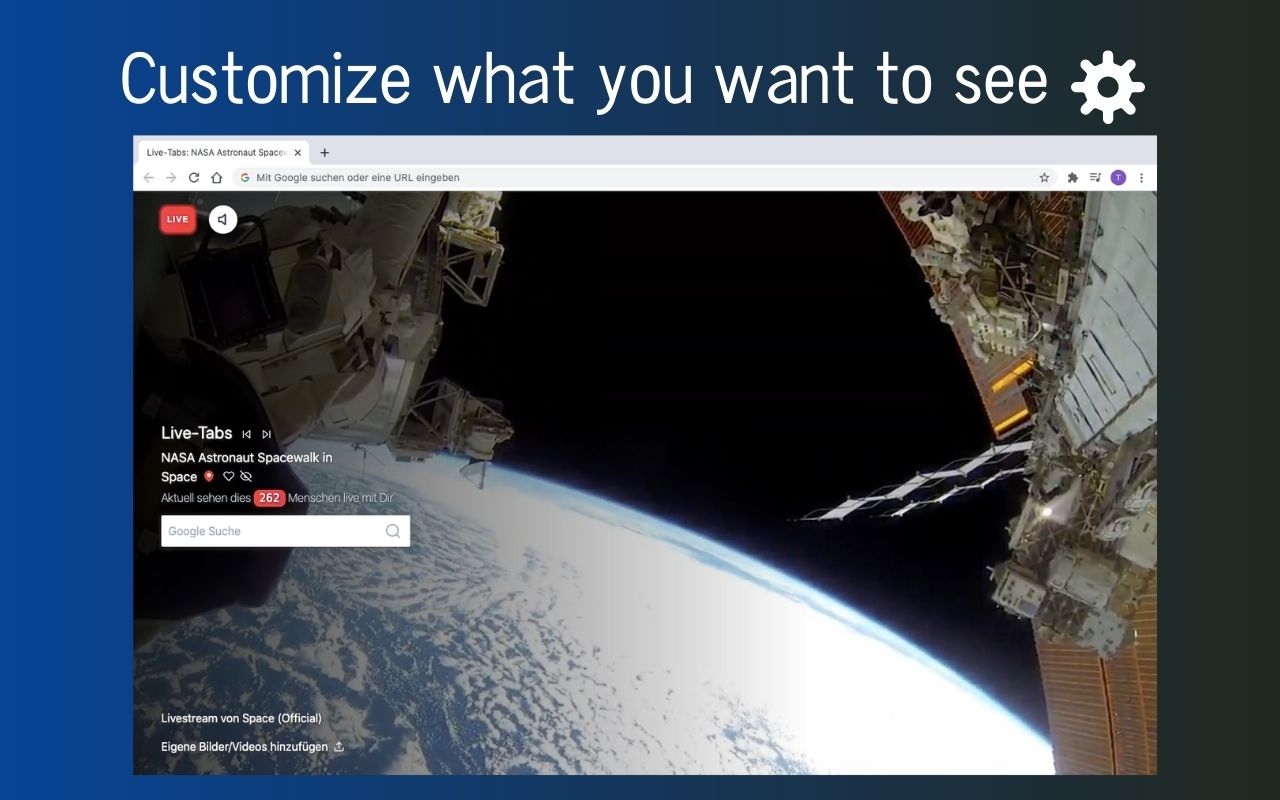The width and height of the screenshot is (1280, 800).
Task: Click the red location pin icon
Action: [209, 477]
